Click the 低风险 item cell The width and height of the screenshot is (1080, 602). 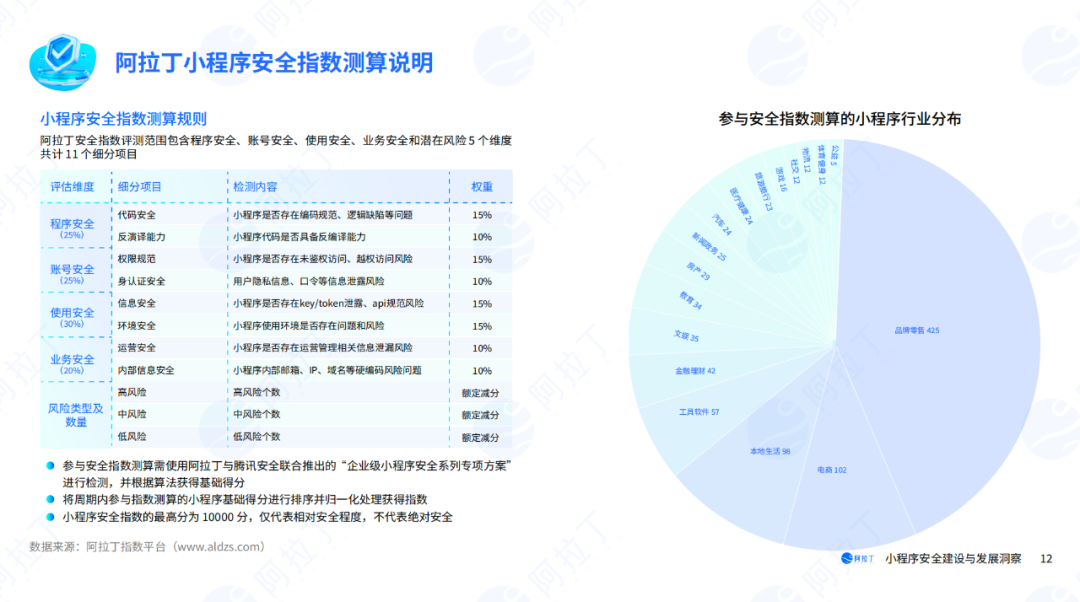click(132, 437)
